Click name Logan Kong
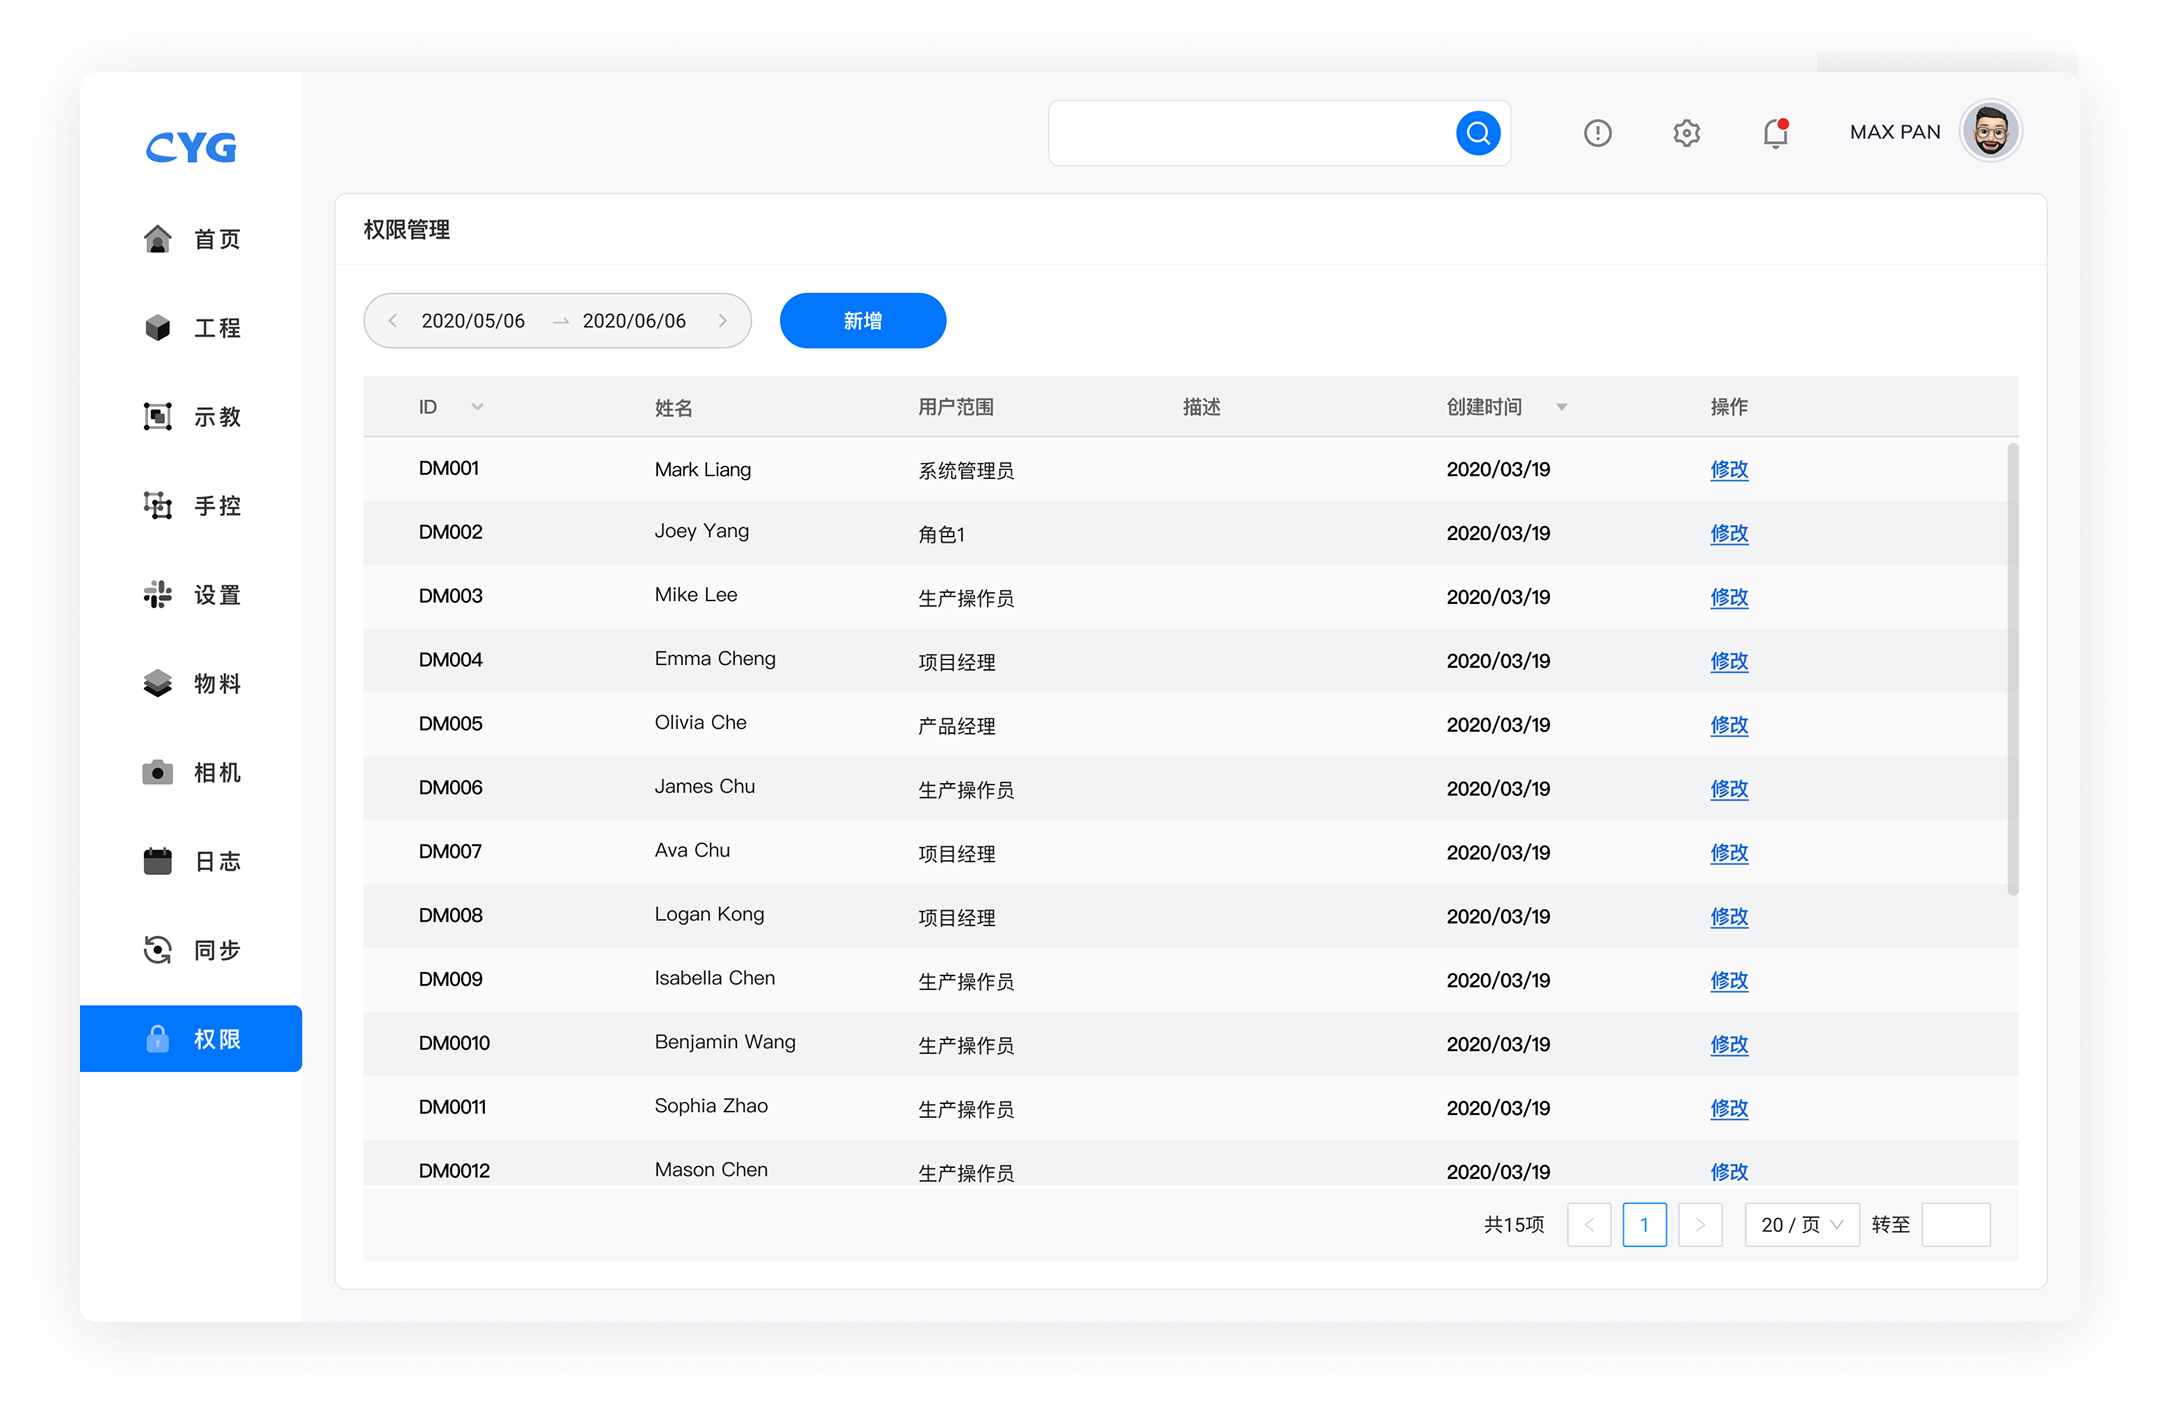This screenshot has width=2160, height=1410. [709, 914]
